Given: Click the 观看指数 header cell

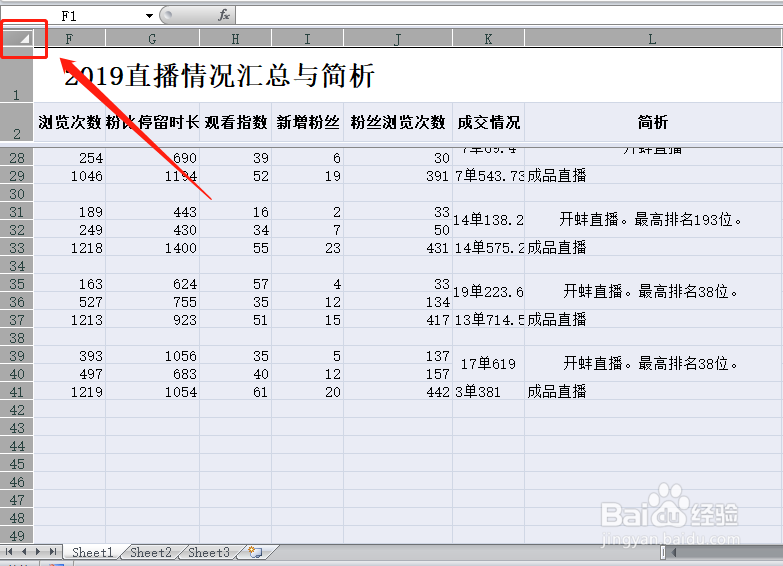Looking at the screenshot, I should [235, 122].
